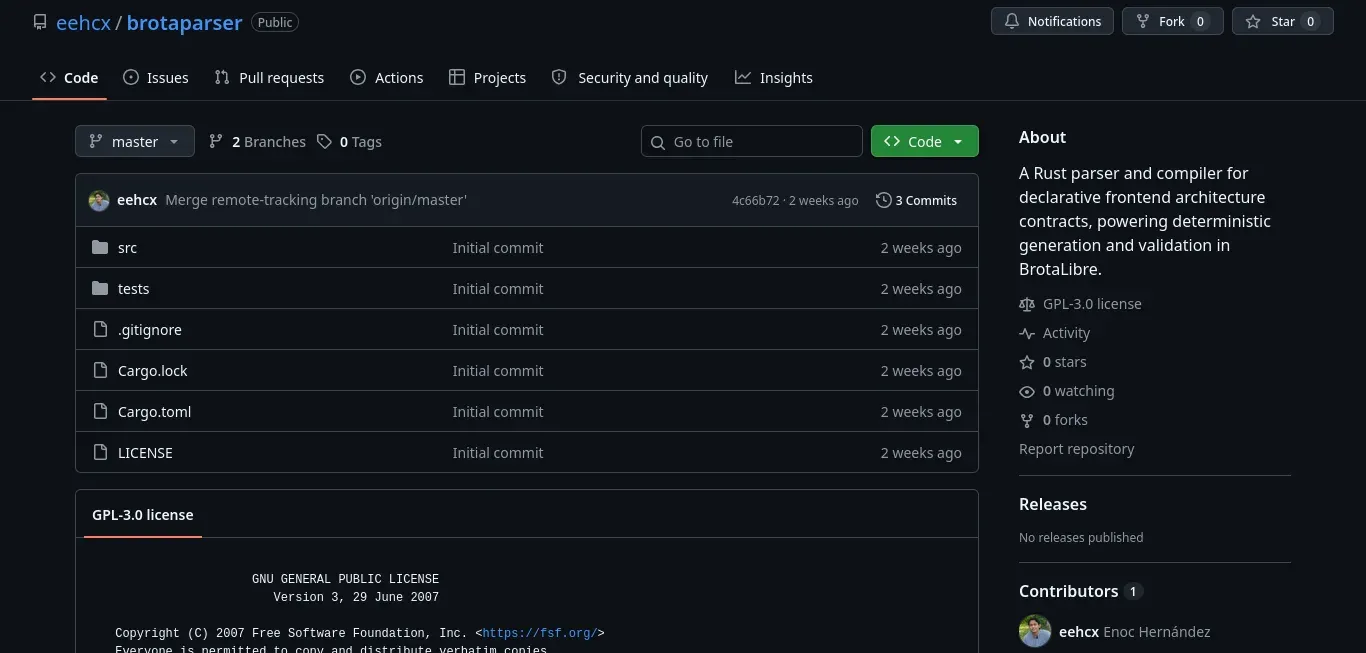The image size is (1366, 653).
Task: Click 2 weeks ago in Cargo.toml row
Action: coord(921,411)
